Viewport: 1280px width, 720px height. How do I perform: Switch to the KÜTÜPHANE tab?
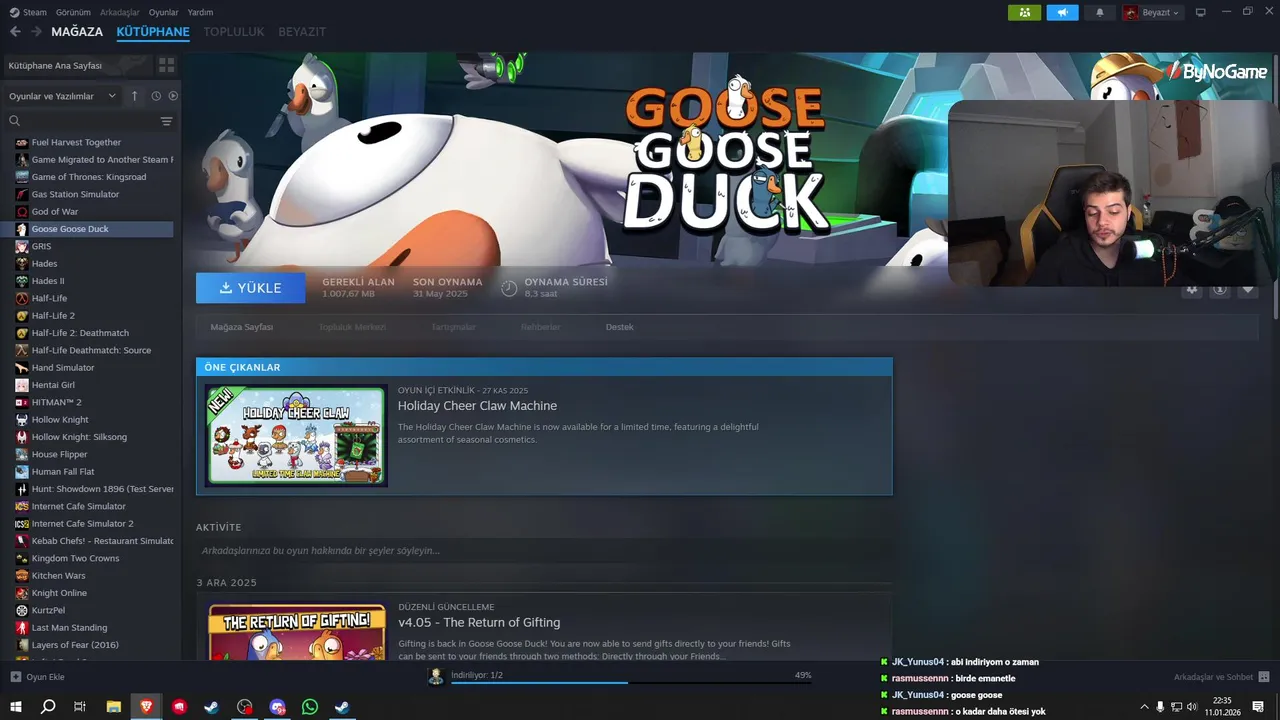153,31
